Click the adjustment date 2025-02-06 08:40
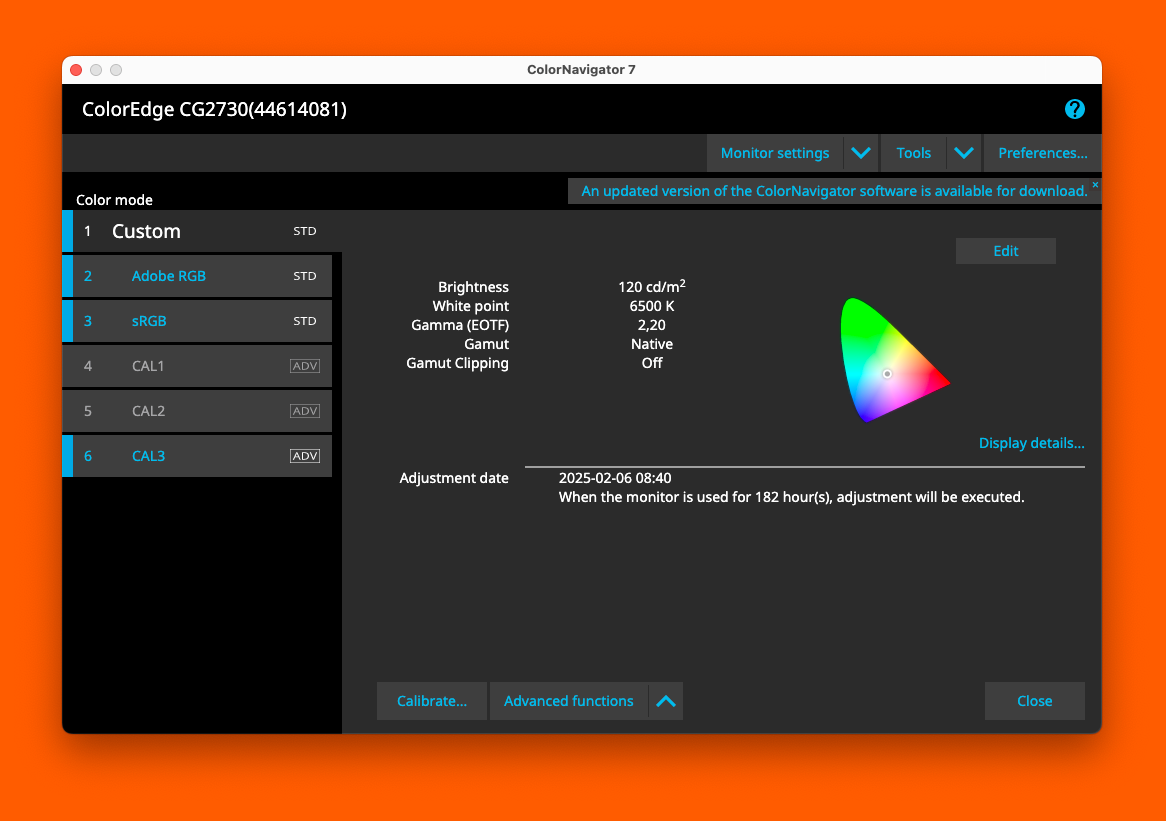Viewport: 1166px width, 821px height. [615, 478]
